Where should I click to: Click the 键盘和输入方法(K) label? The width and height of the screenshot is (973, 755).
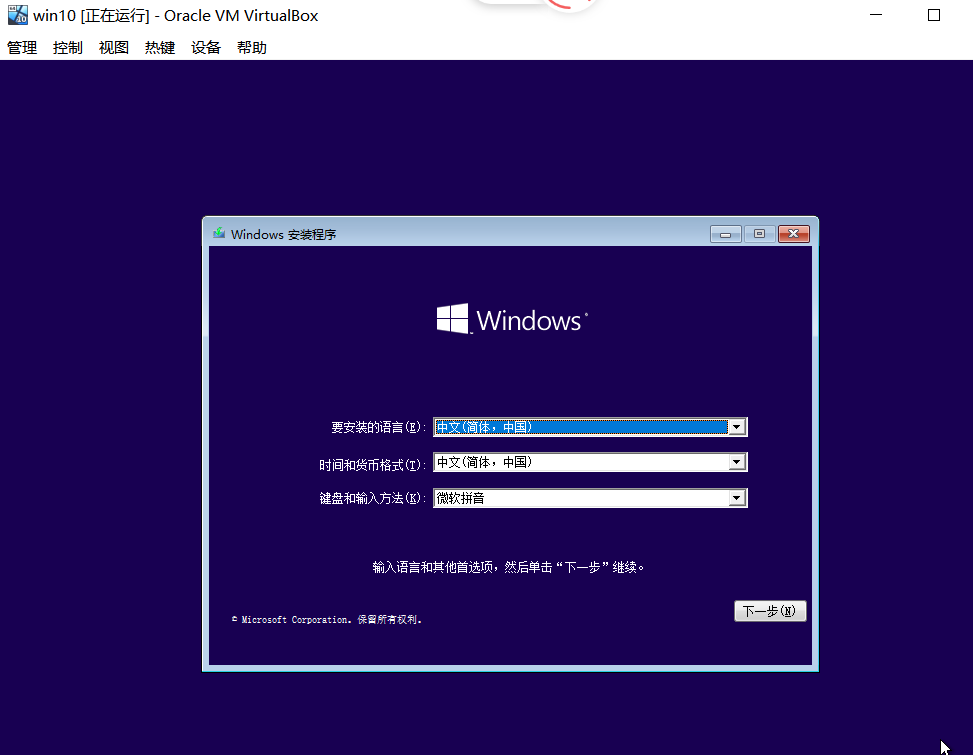372,498
